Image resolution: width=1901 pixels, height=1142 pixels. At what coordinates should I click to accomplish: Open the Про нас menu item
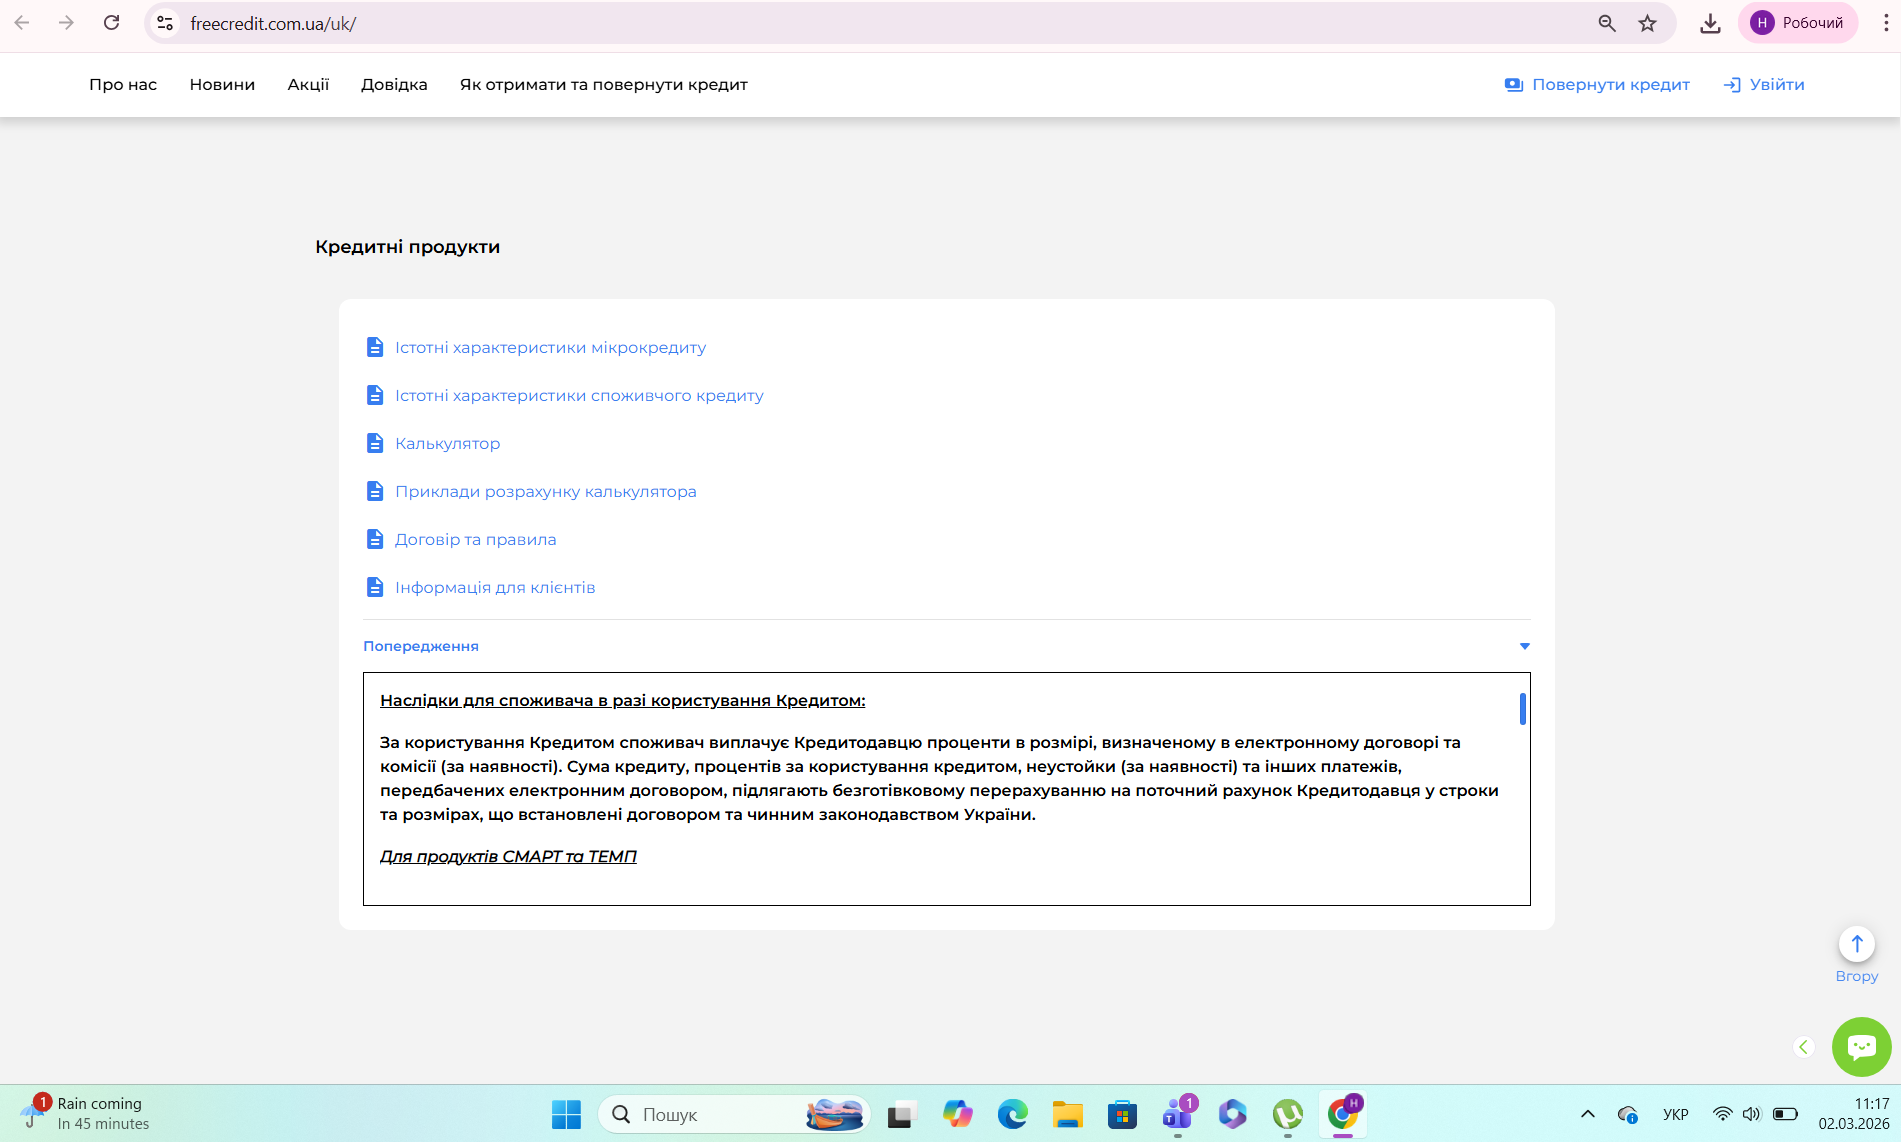tap(123, 85)
